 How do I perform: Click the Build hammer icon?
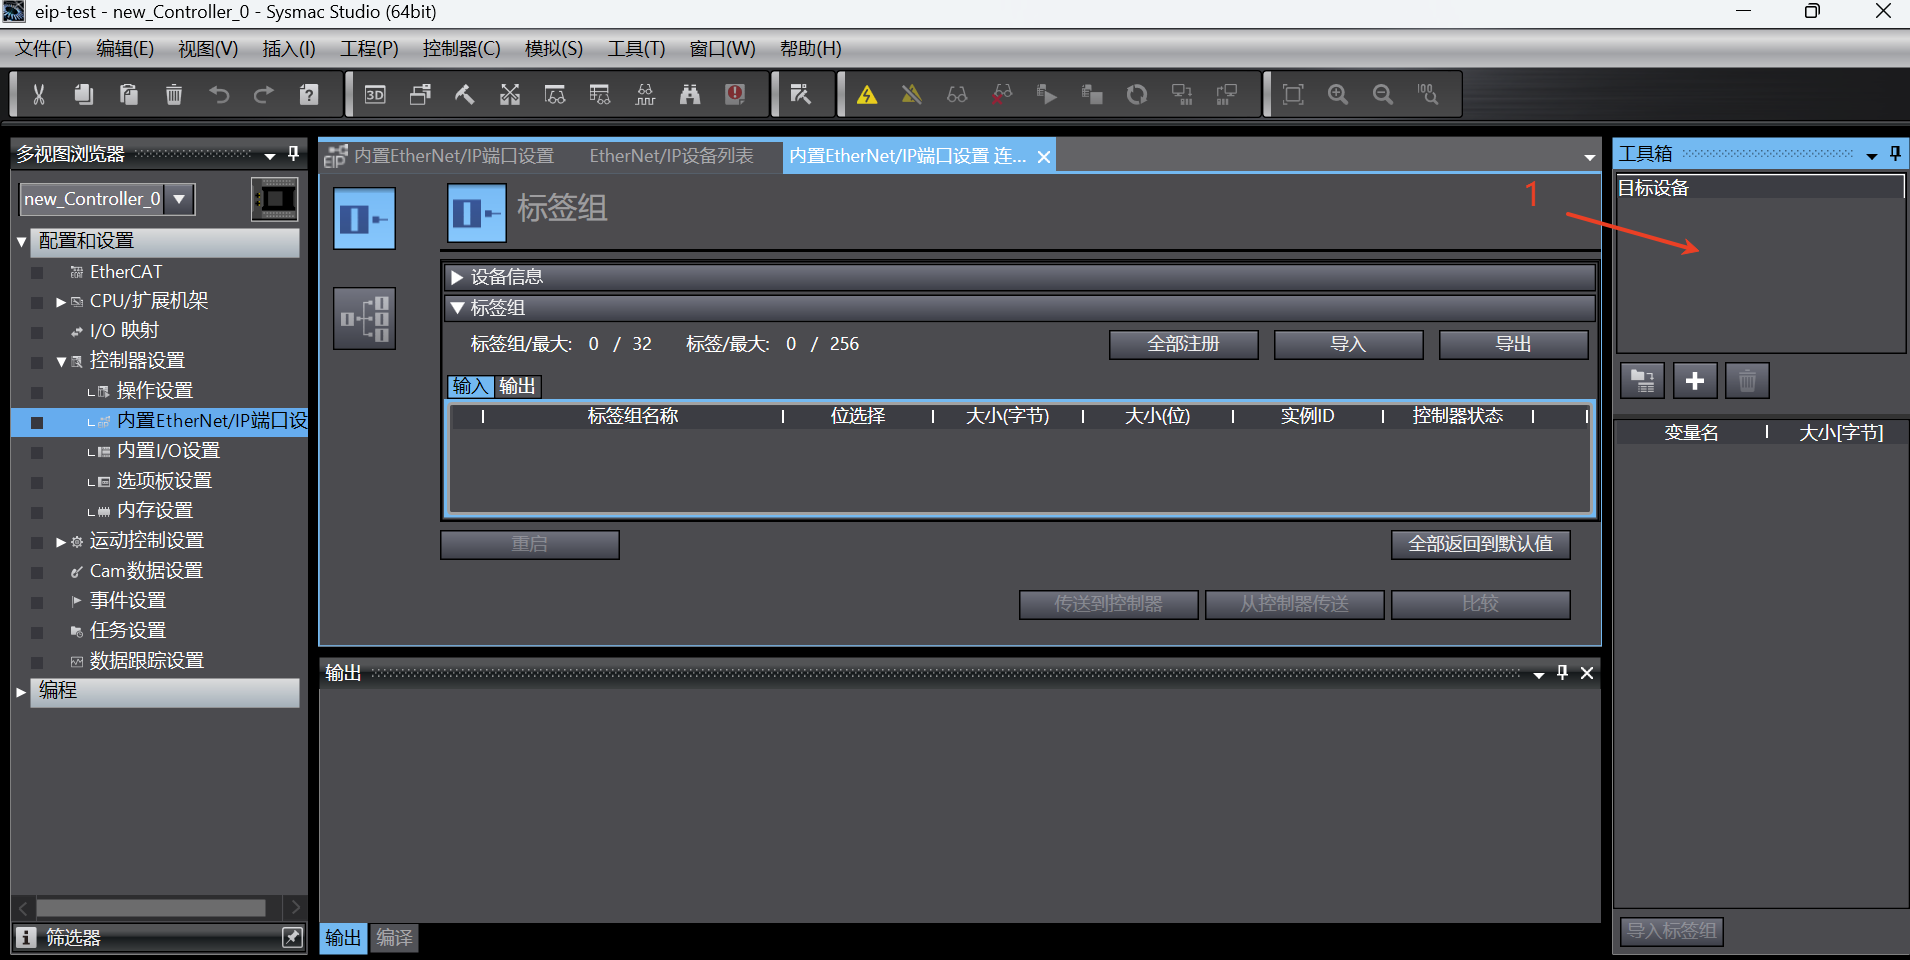pos(465,94)
